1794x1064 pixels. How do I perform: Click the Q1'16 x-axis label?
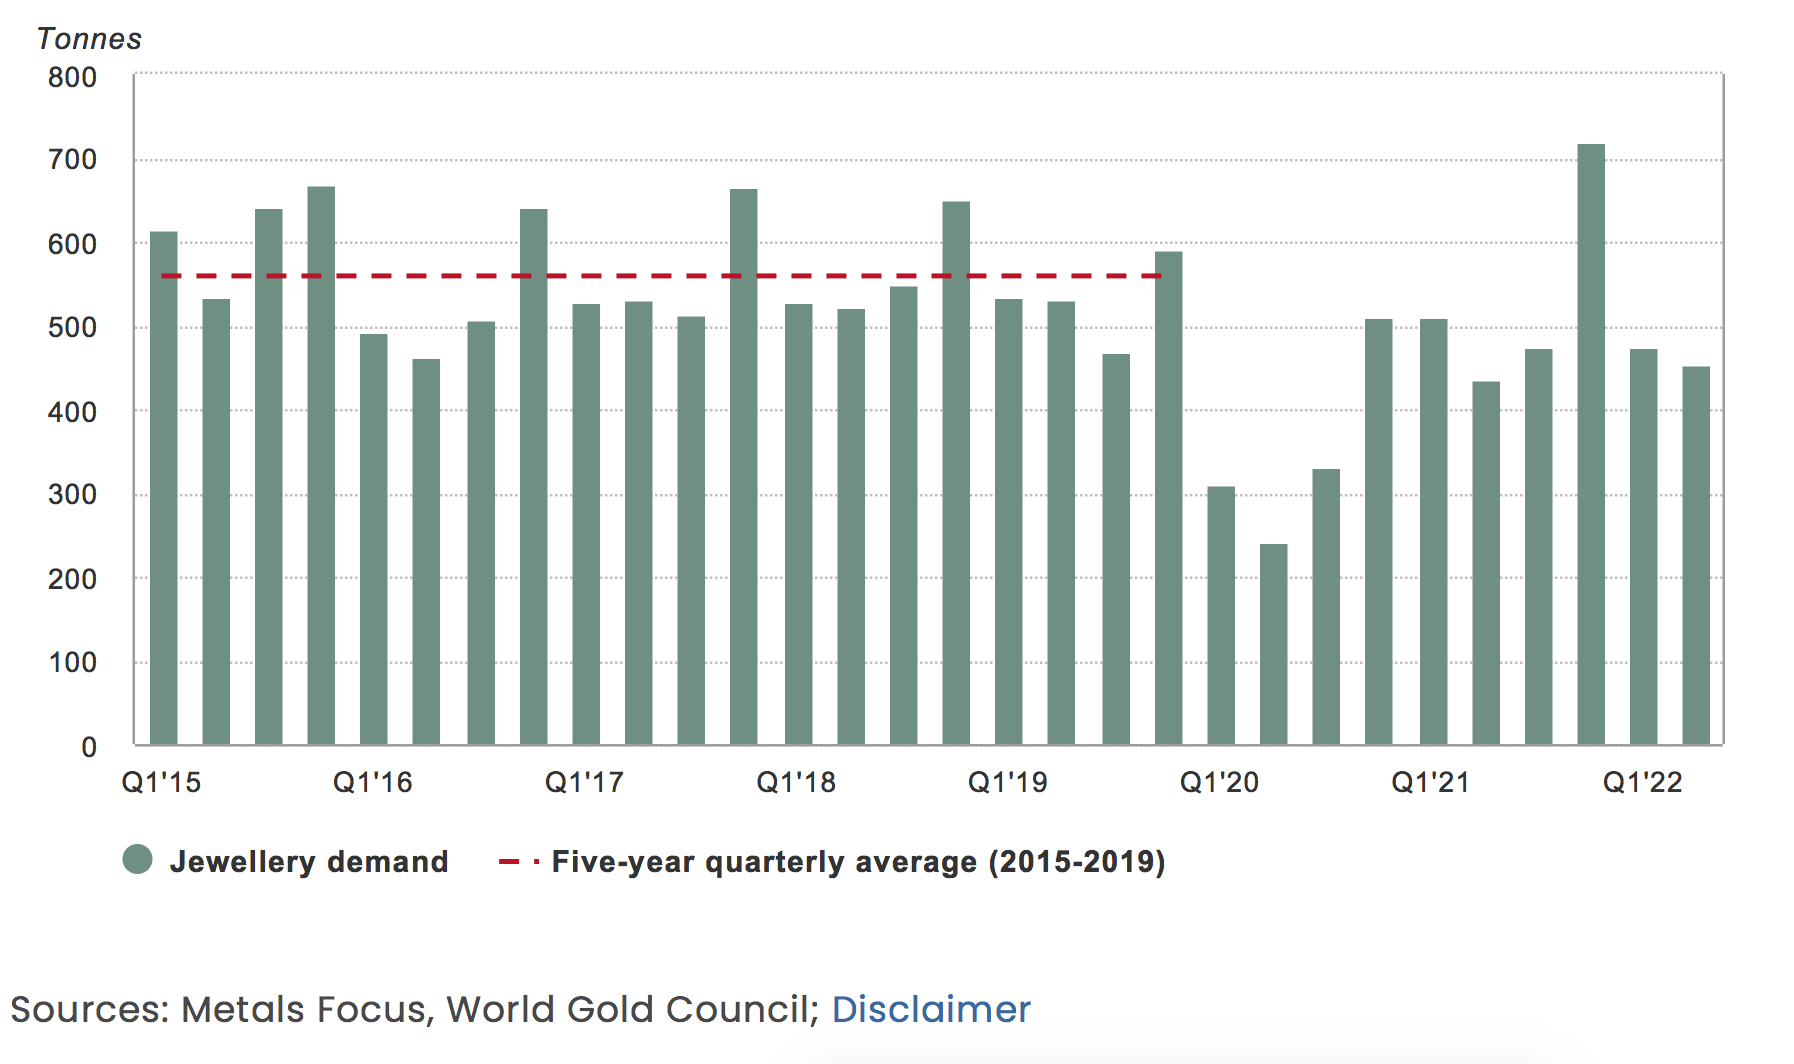pyautogui.click(x=372, y=782)
